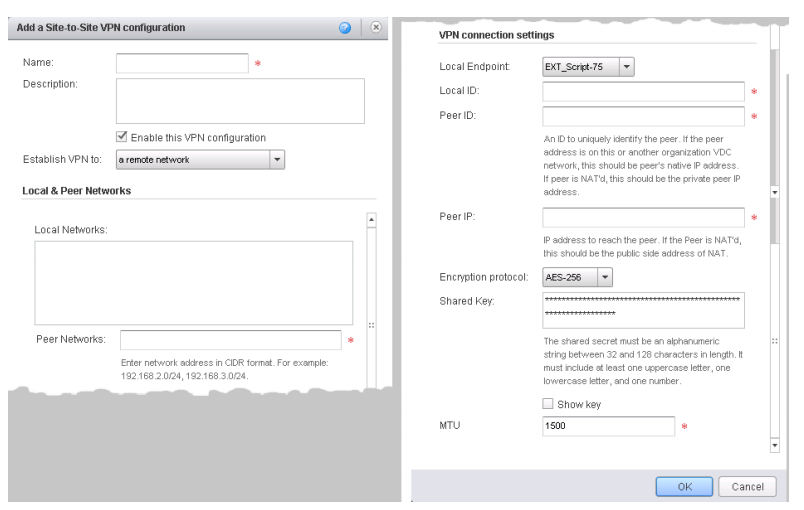The height and width of the screenshot is (510, 804).
Task: Click the resize grip right of Local Networks box
Action: (x=372, y=325)
